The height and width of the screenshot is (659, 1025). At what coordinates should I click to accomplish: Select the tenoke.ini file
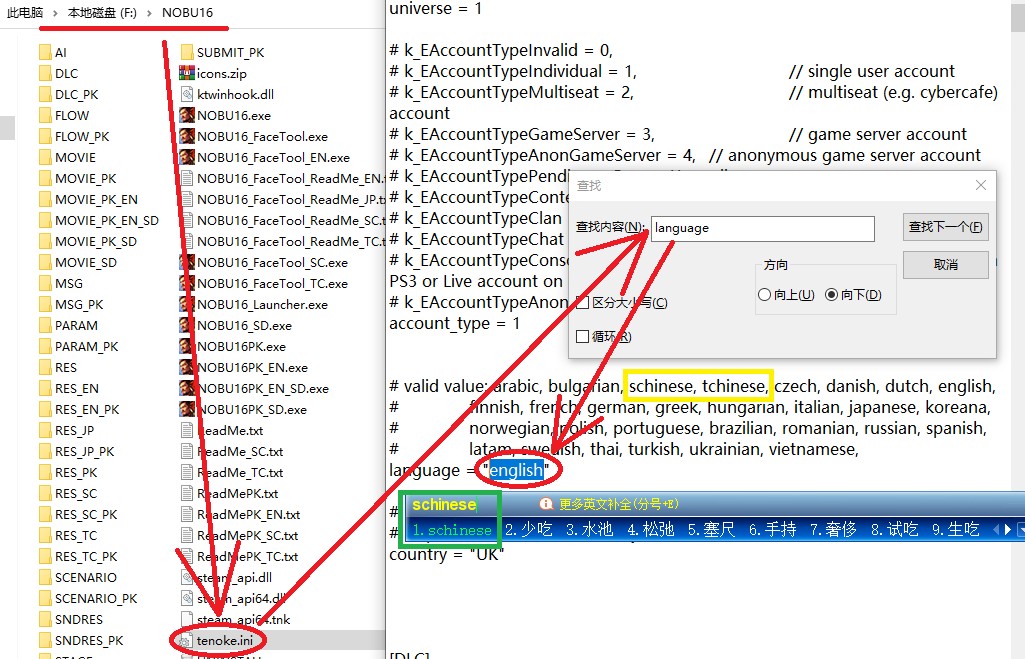(x=217, y=640)
